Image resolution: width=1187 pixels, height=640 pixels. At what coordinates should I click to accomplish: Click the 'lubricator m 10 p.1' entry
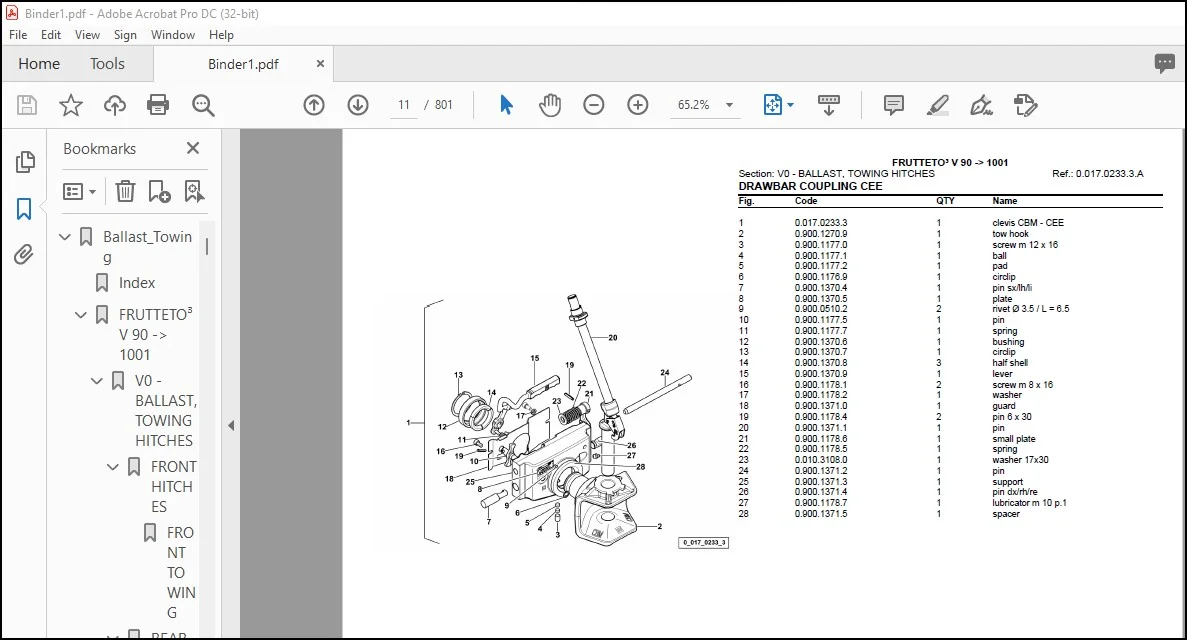[x=1029, y=503]
